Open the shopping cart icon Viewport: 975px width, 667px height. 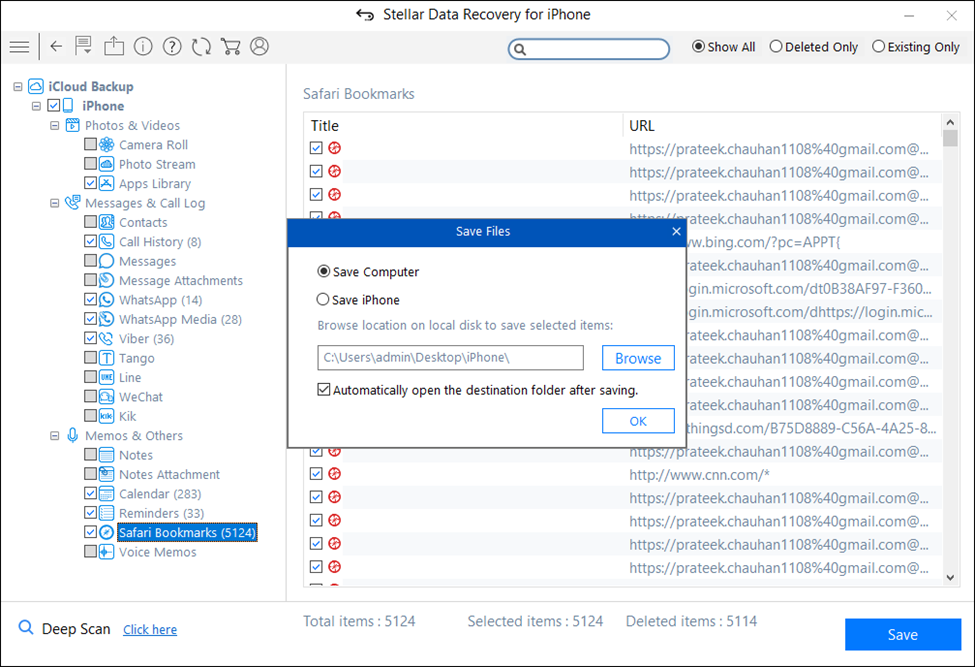point(230,47)
